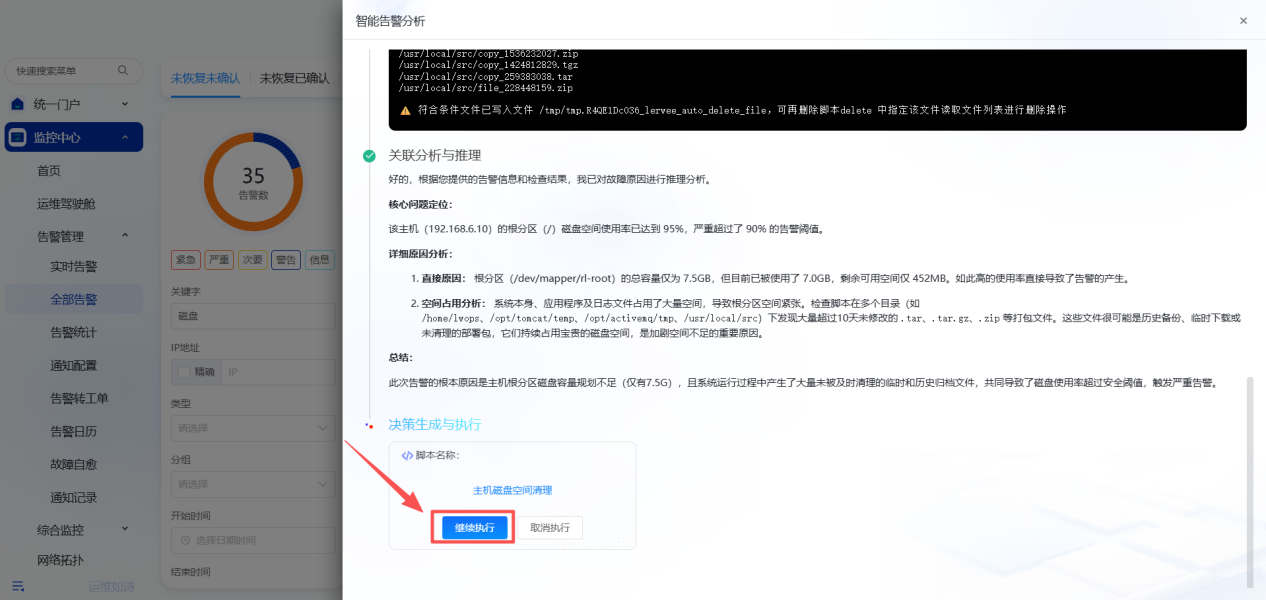Open the 主机磁盘空间清理 script link
The height and width of the screenshot is (600, 1266).
pos(512,490)
